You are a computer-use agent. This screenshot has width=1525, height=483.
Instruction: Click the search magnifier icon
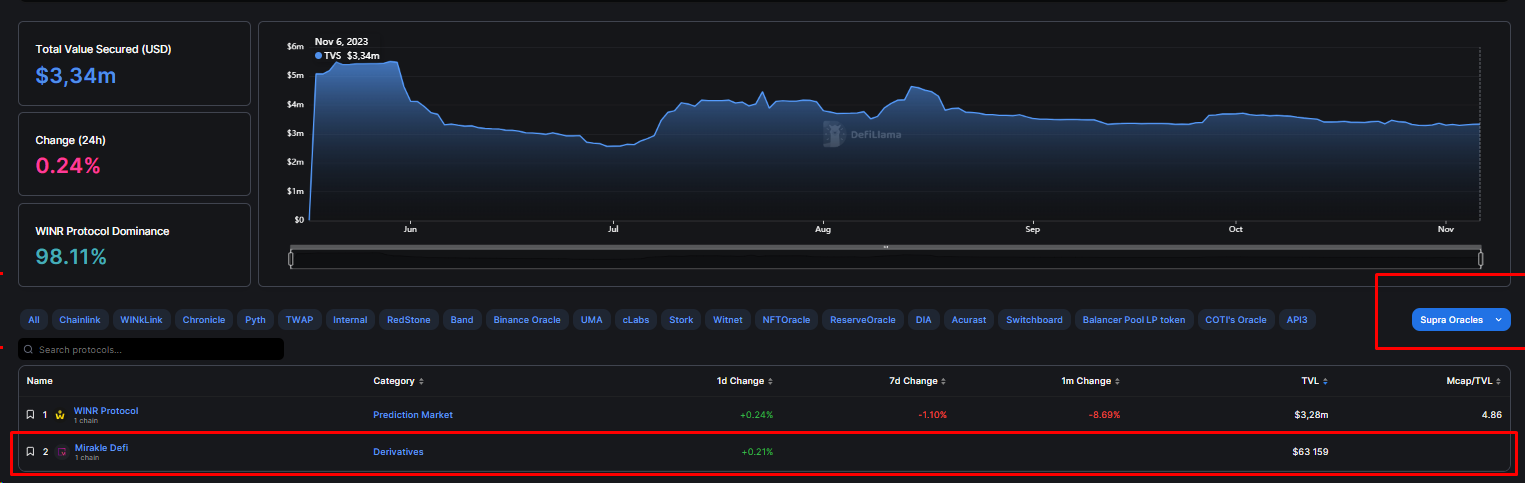coord(29,350)
